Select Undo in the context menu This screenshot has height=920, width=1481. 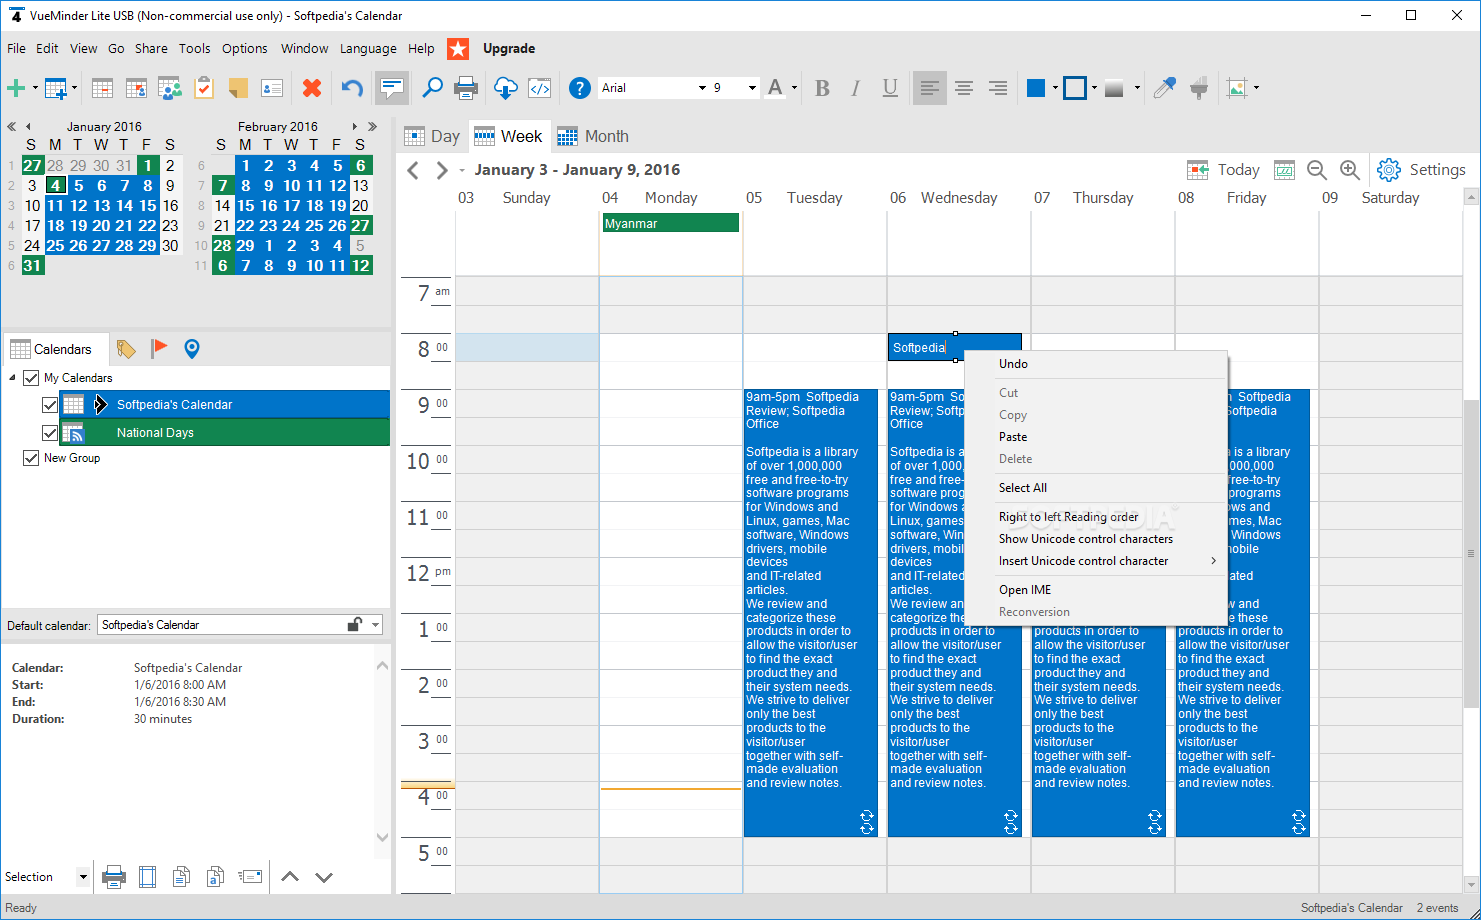1013,364
